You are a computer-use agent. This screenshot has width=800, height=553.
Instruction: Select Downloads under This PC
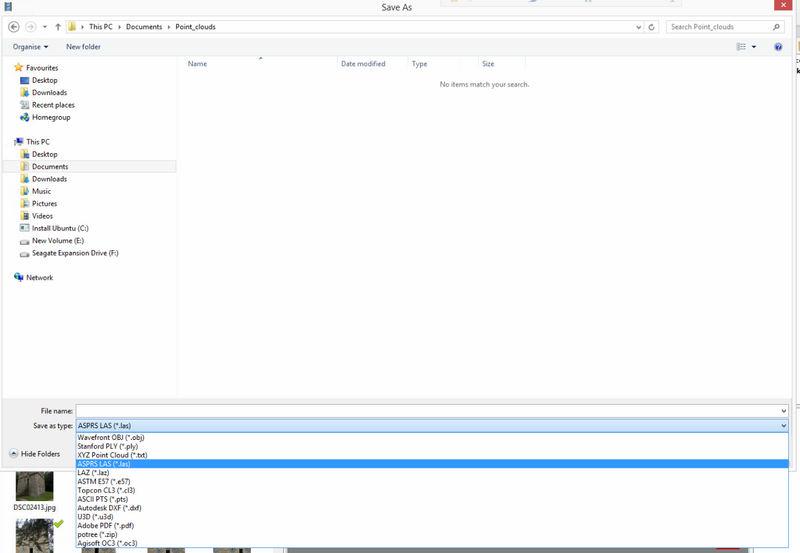point(44,179)
